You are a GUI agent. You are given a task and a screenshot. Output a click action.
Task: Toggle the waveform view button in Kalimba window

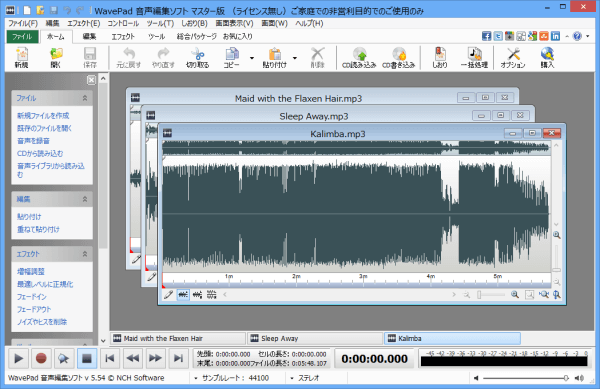click(183, 295)
